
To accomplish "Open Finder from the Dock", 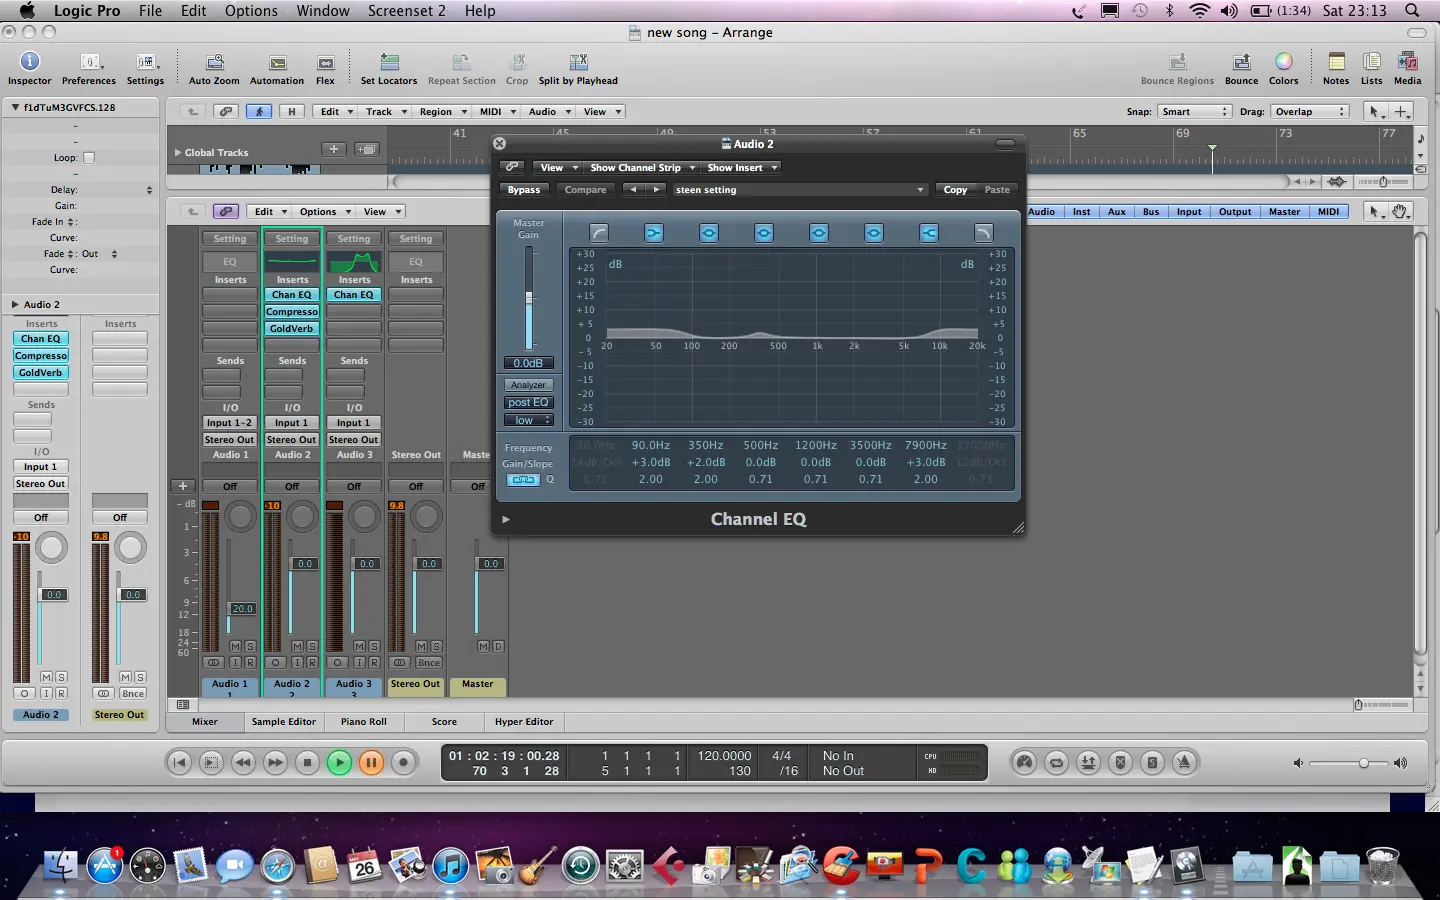I will [x=61, y=865].
